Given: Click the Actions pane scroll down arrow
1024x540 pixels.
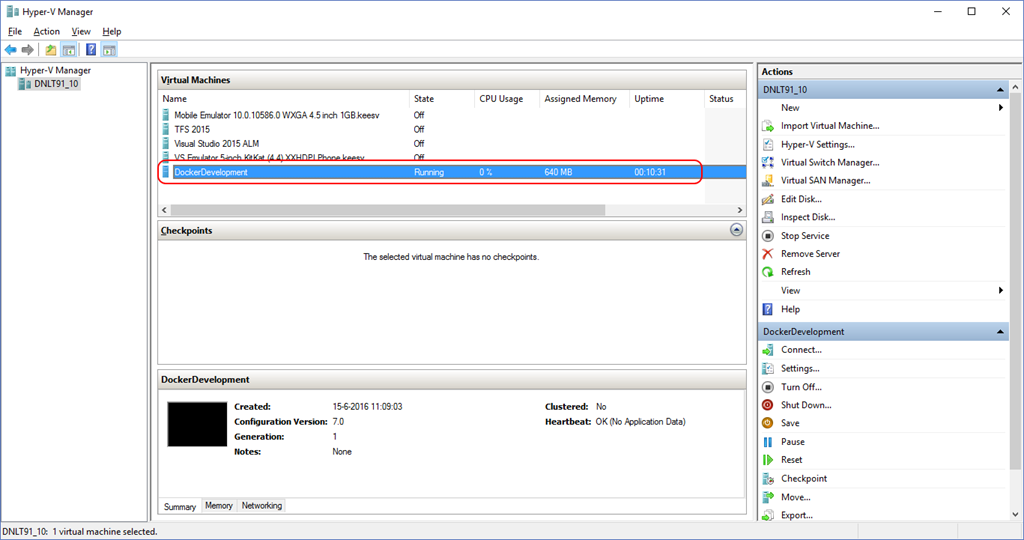Looking at the screenshot, I should pyautogui.click(x=1015, y=515).
